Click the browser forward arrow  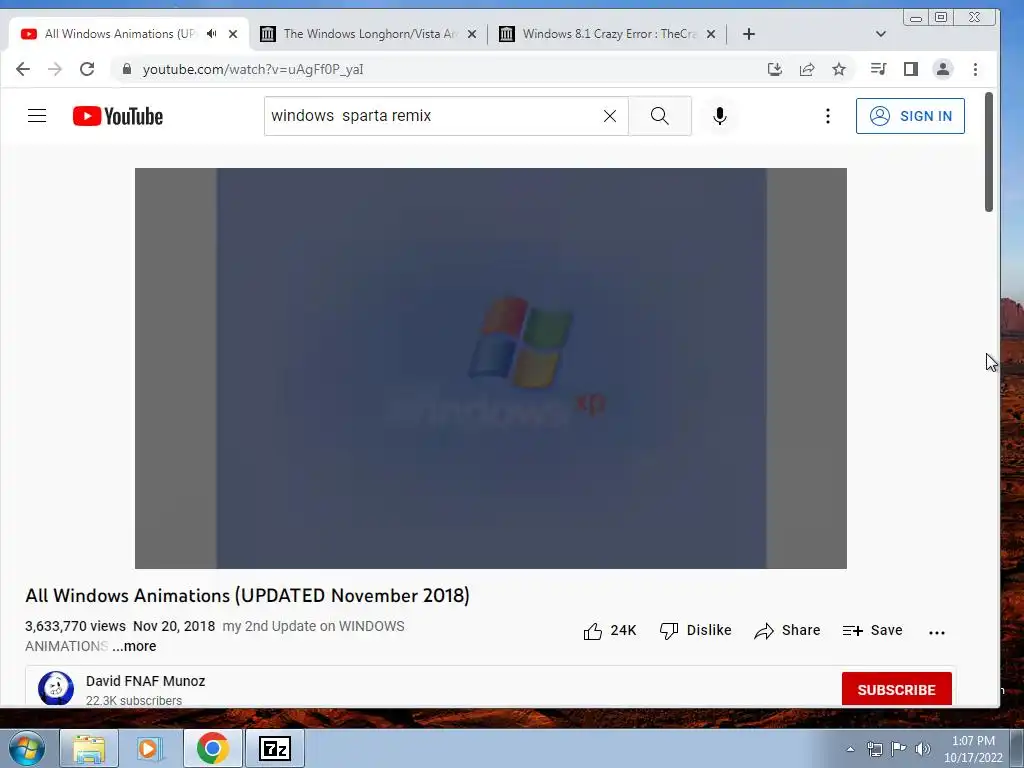tap(55, 69)
